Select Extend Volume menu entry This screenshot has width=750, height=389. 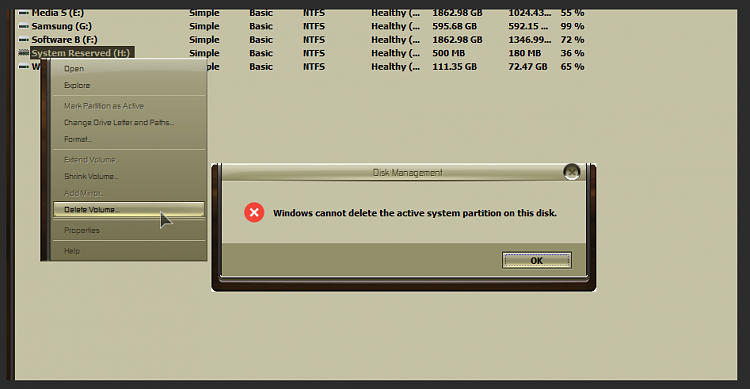point(92,160)
